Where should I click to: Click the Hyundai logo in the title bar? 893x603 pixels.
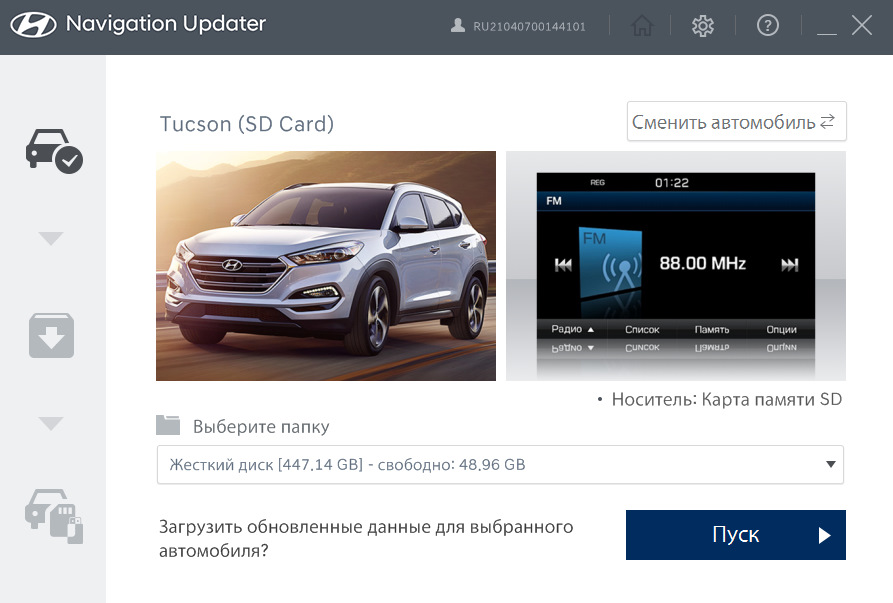point(33,25)
